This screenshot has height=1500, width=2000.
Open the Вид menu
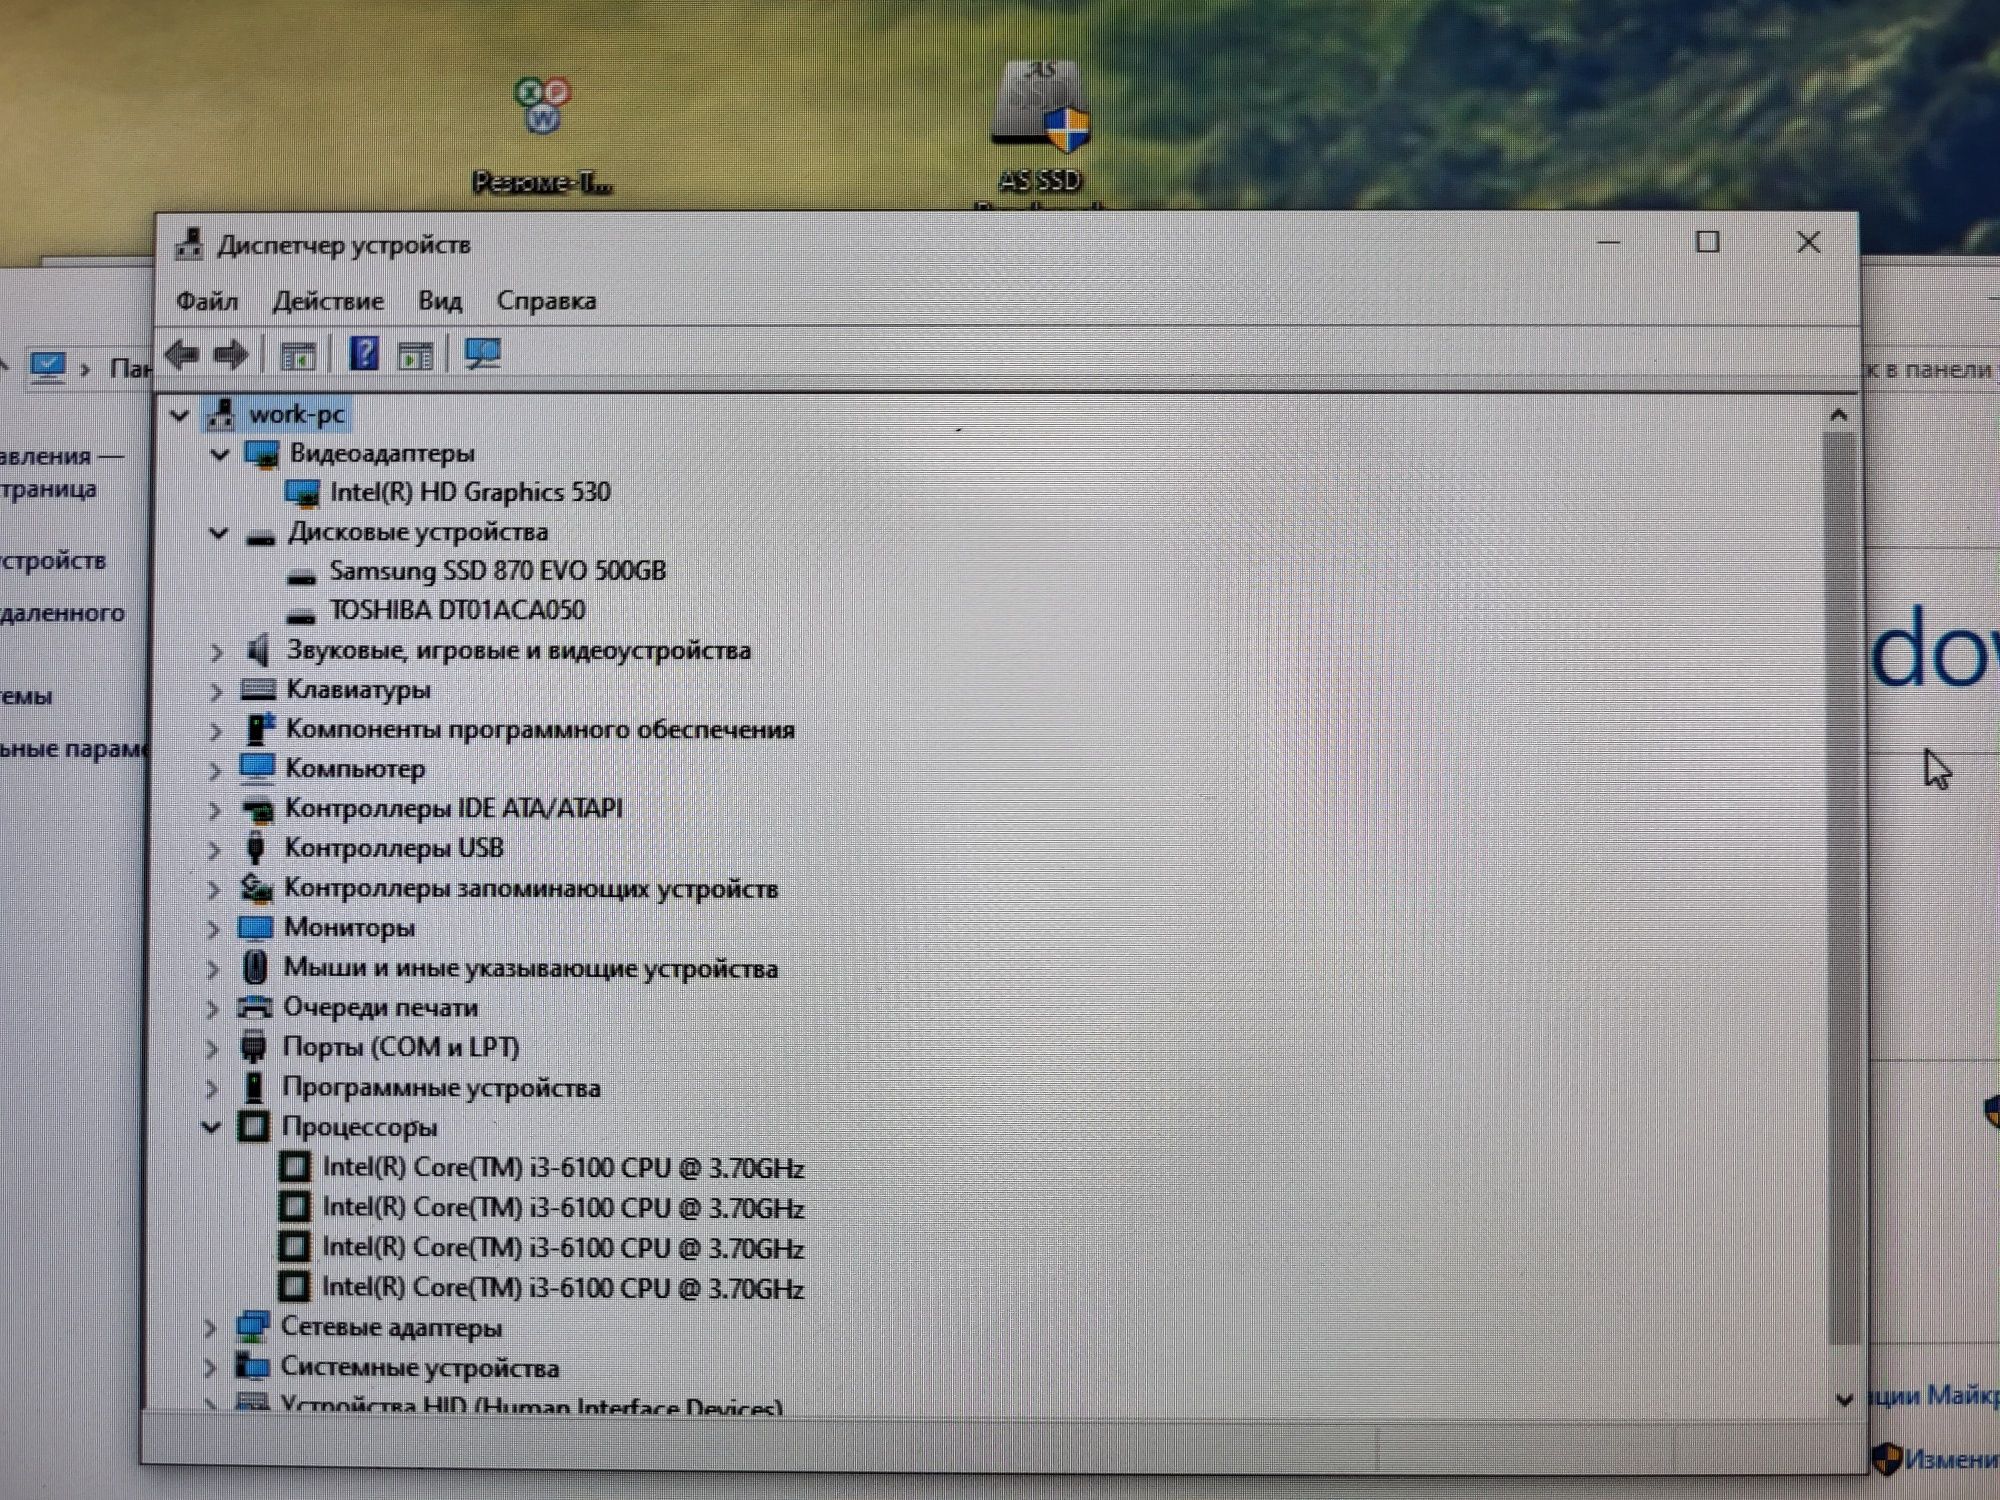(440, 300)
